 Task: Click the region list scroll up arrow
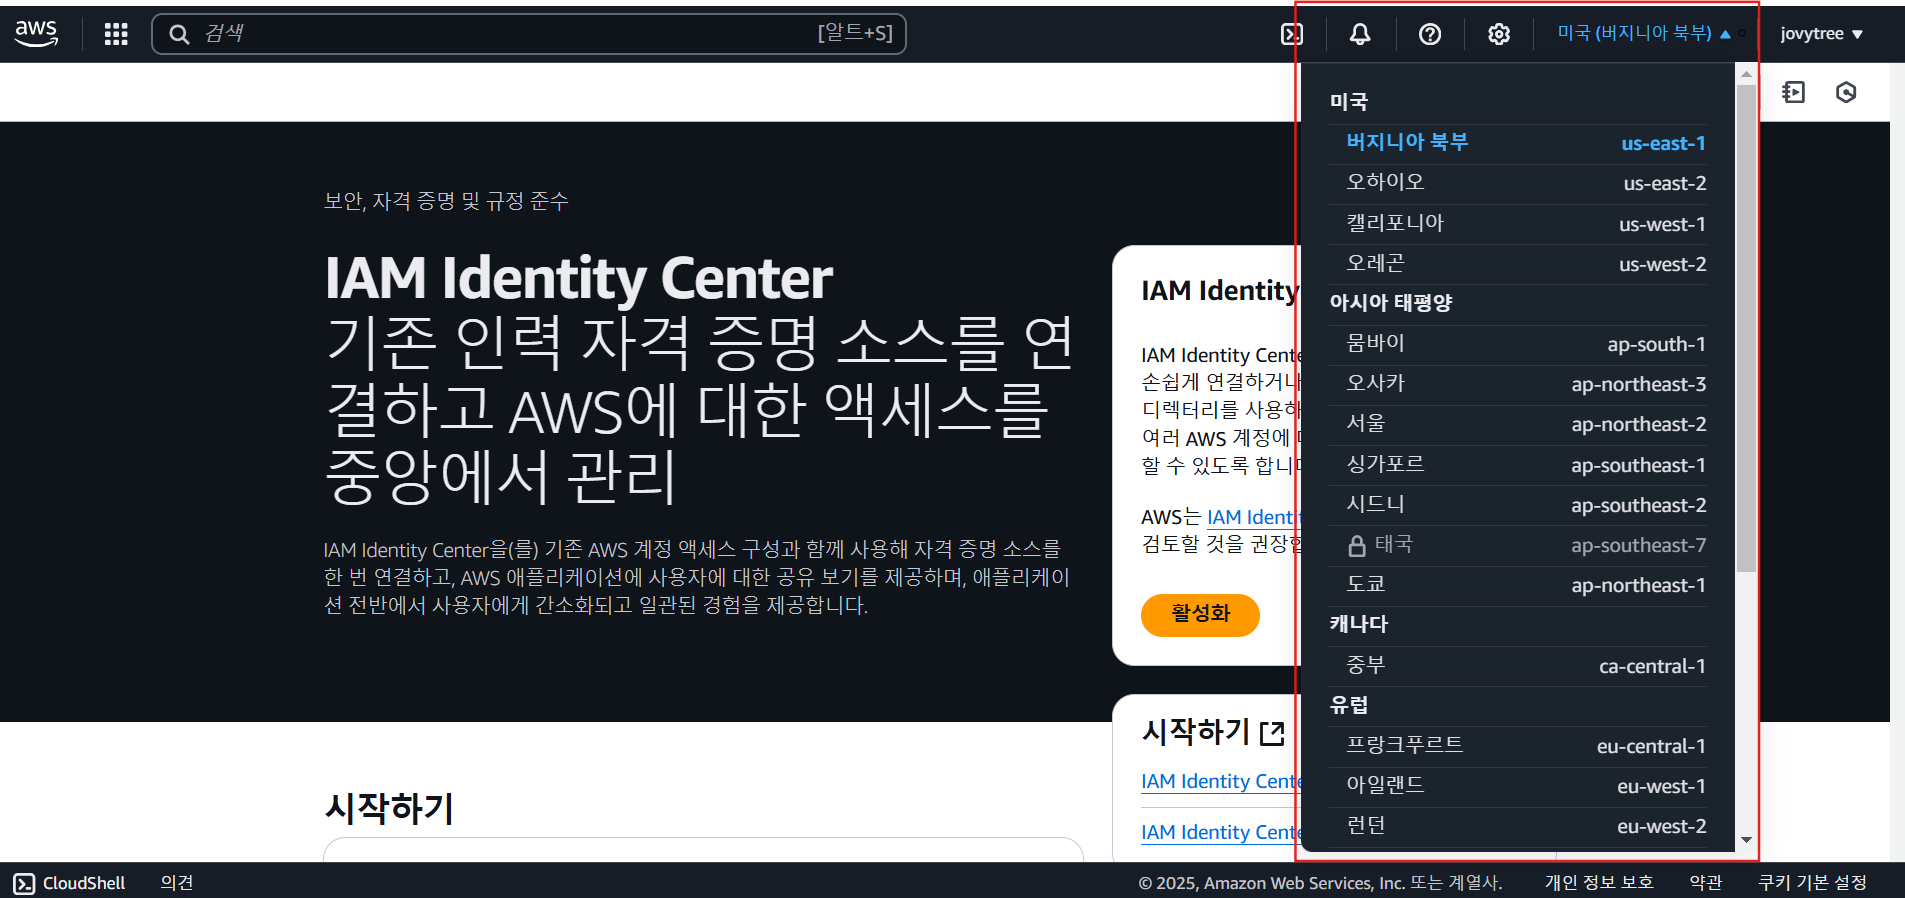pos(1746,74)
